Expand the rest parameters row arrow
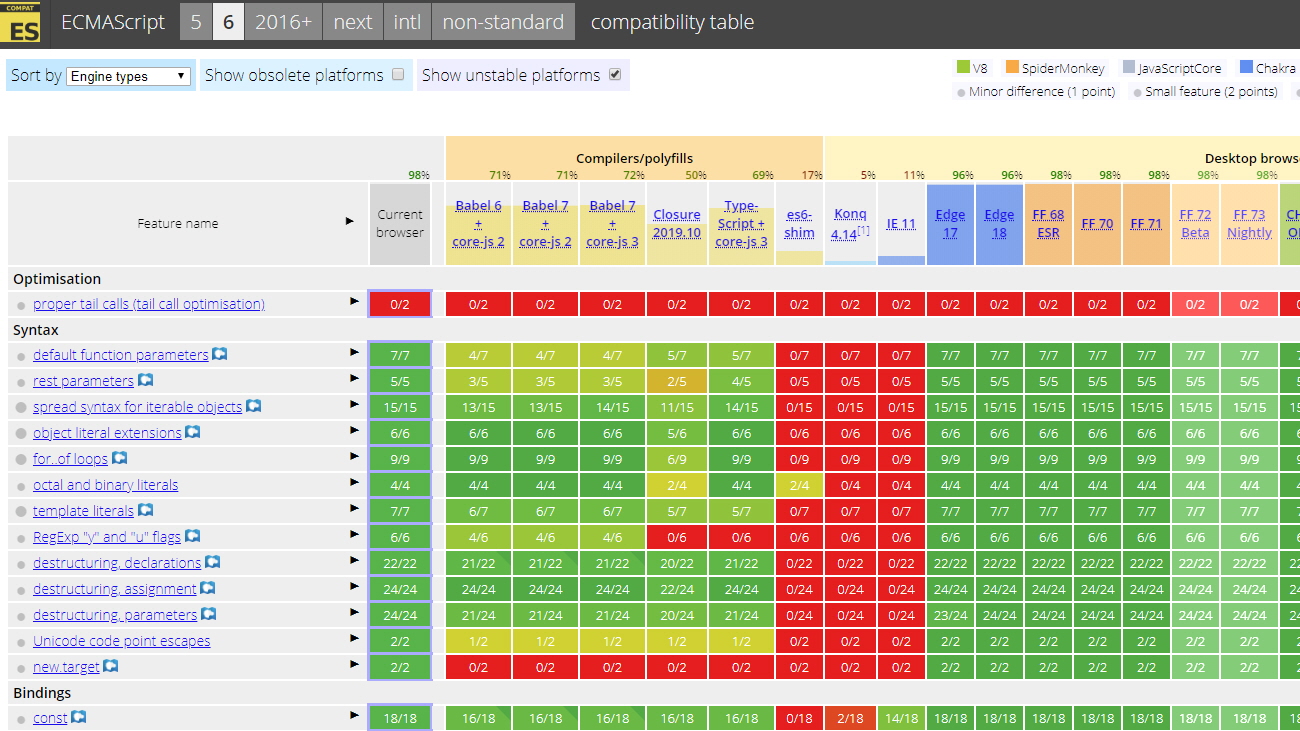The image size is (1300, 731). tap(354, 378)
